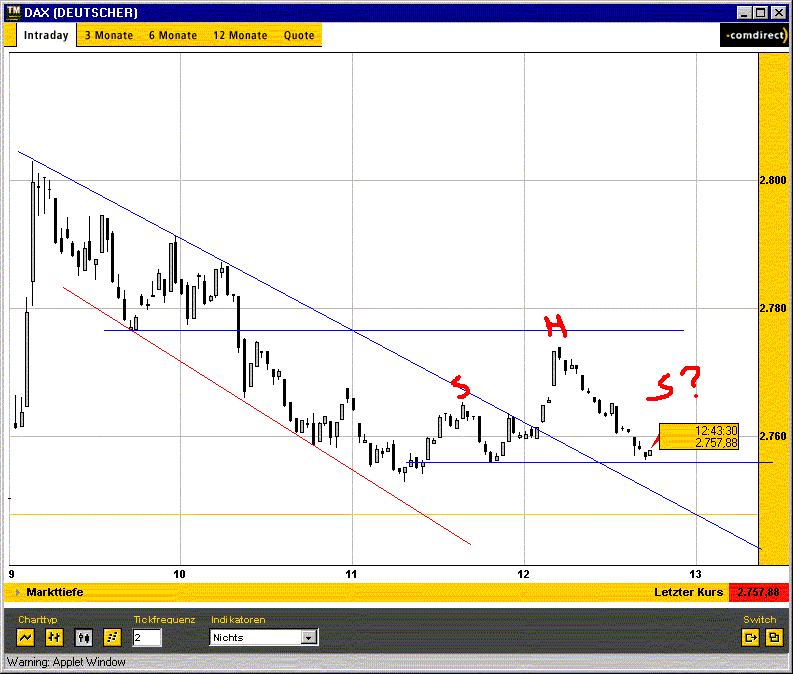Screen dimensions: 793x674
Task: Close the DAX window
Action: [x=779, y=13]
